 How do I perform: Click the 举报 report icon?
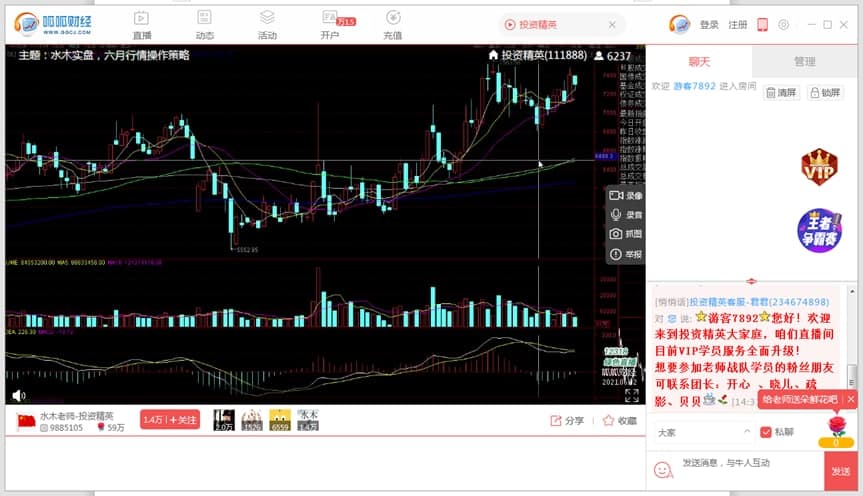click(x=626, y=254)
